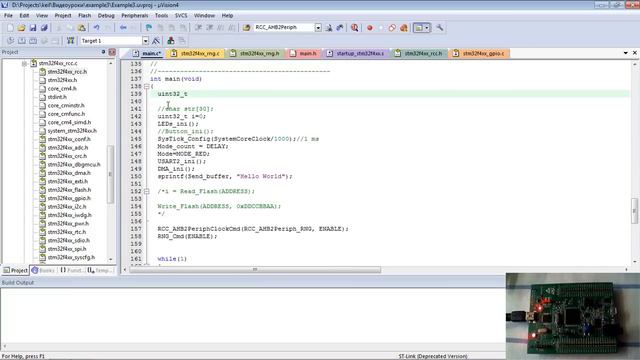Pin the Project panel
Screen dimensions: 640x360
103,52
